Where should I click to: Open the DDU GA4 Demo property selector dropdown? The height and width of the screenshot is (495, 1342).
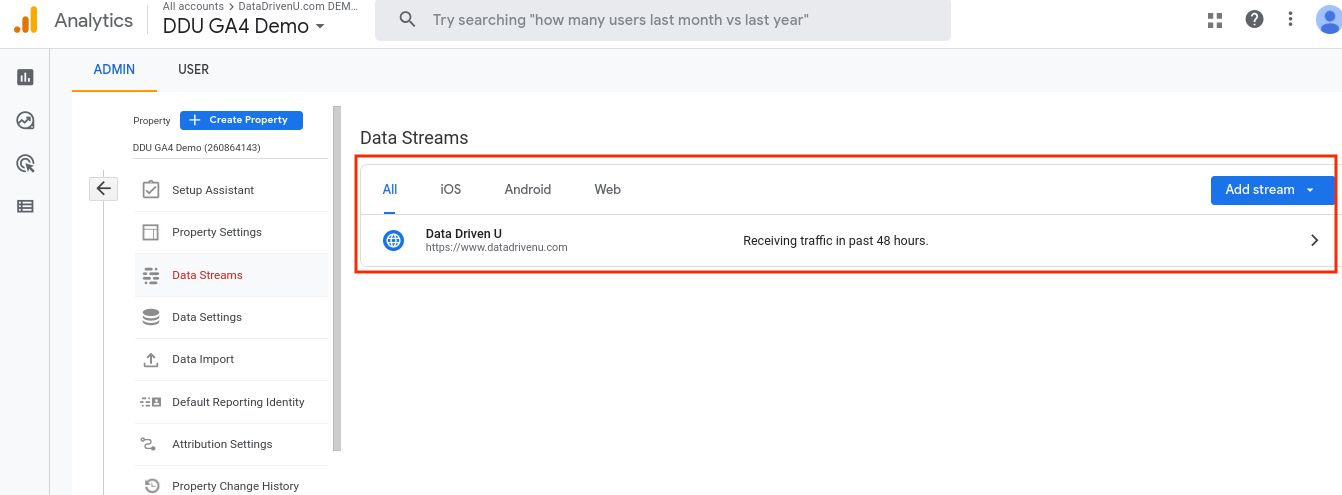[x=244, y=26]
